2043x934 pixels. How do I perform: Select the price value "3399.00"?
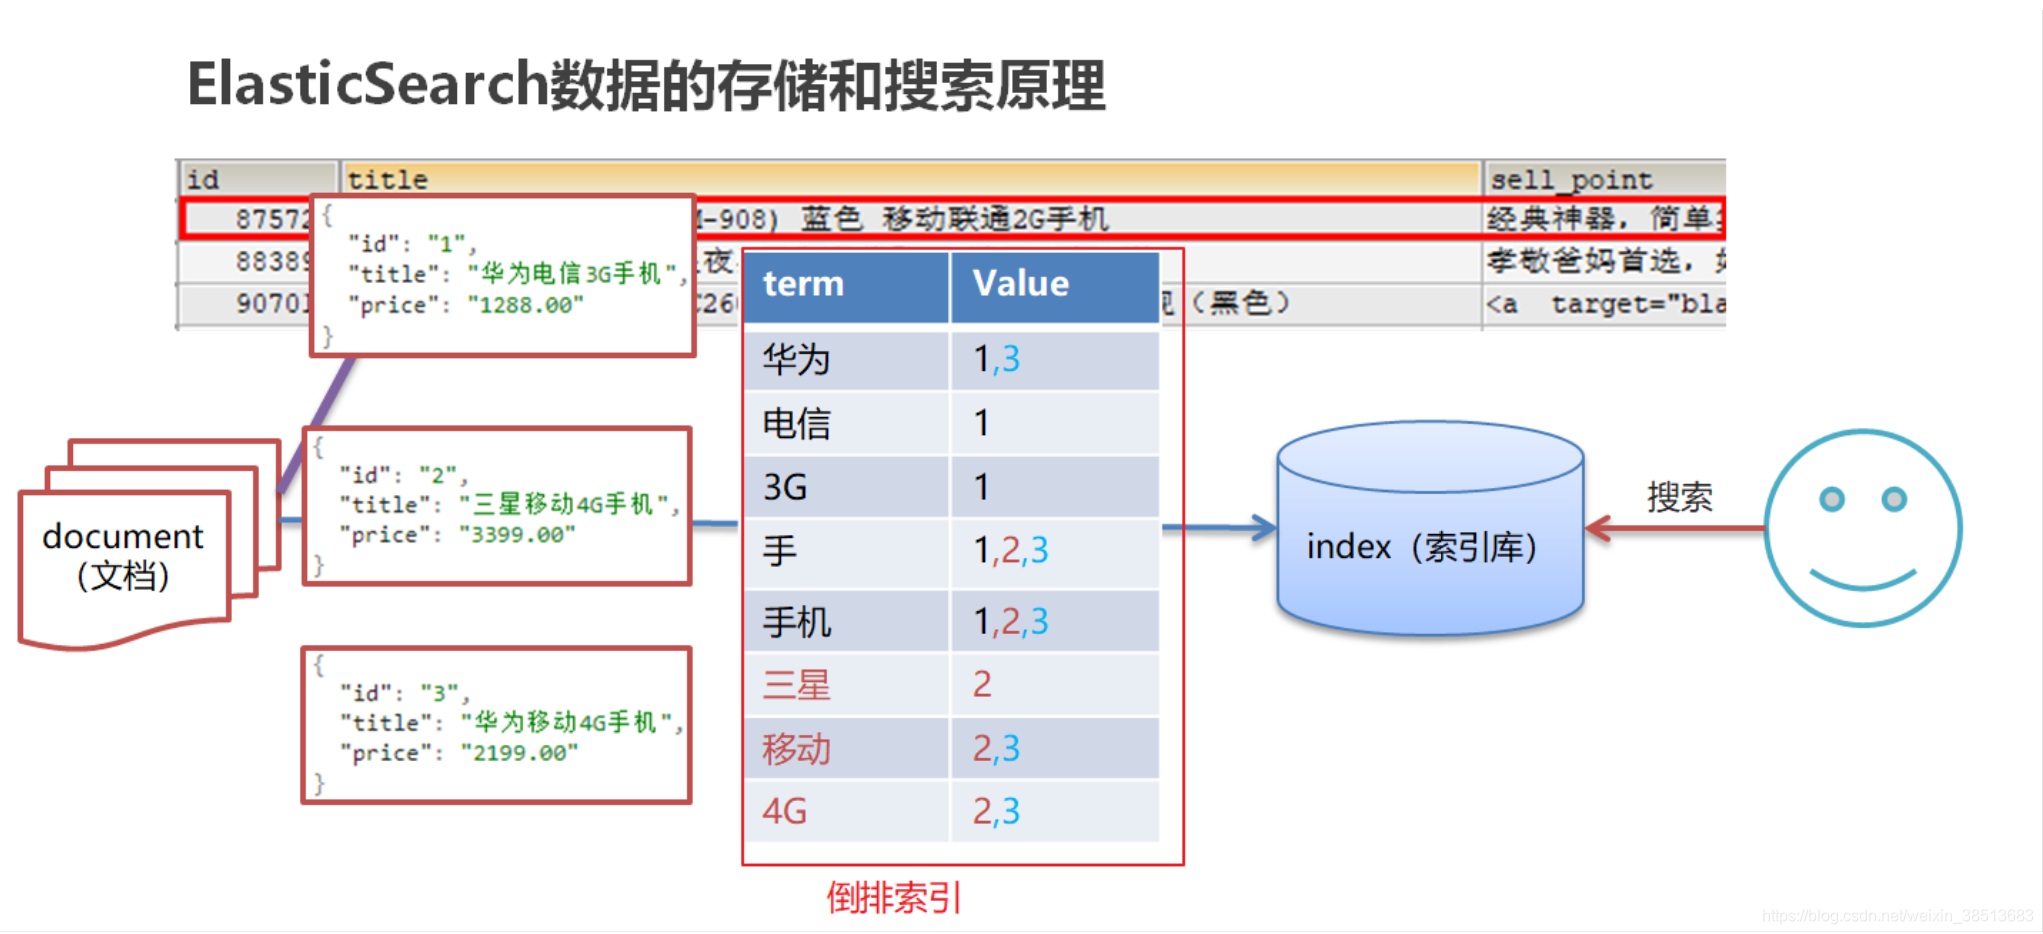[517, 535]
